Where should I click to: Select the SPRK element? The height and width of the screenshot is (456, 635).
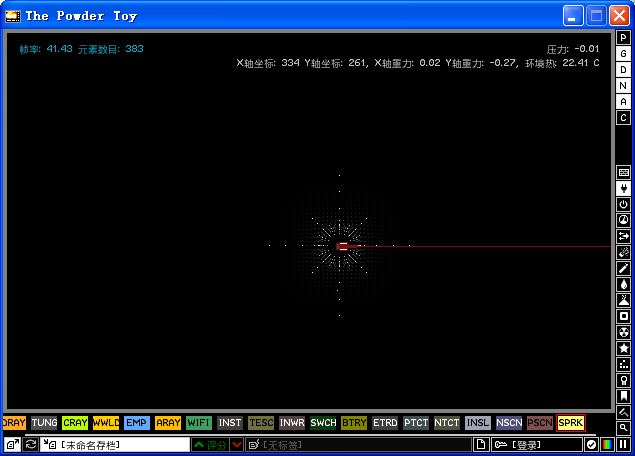tap(571, 423)
